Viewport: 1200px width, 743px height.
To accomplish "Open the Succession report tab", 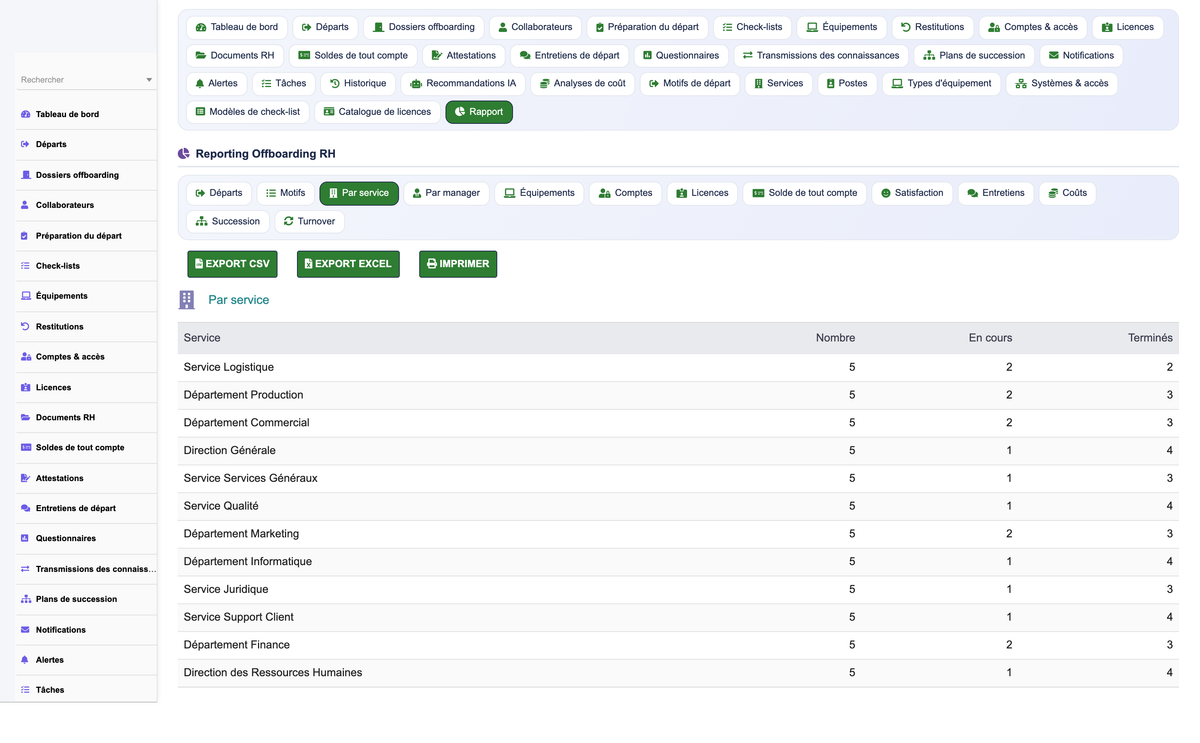I will 228,221.
